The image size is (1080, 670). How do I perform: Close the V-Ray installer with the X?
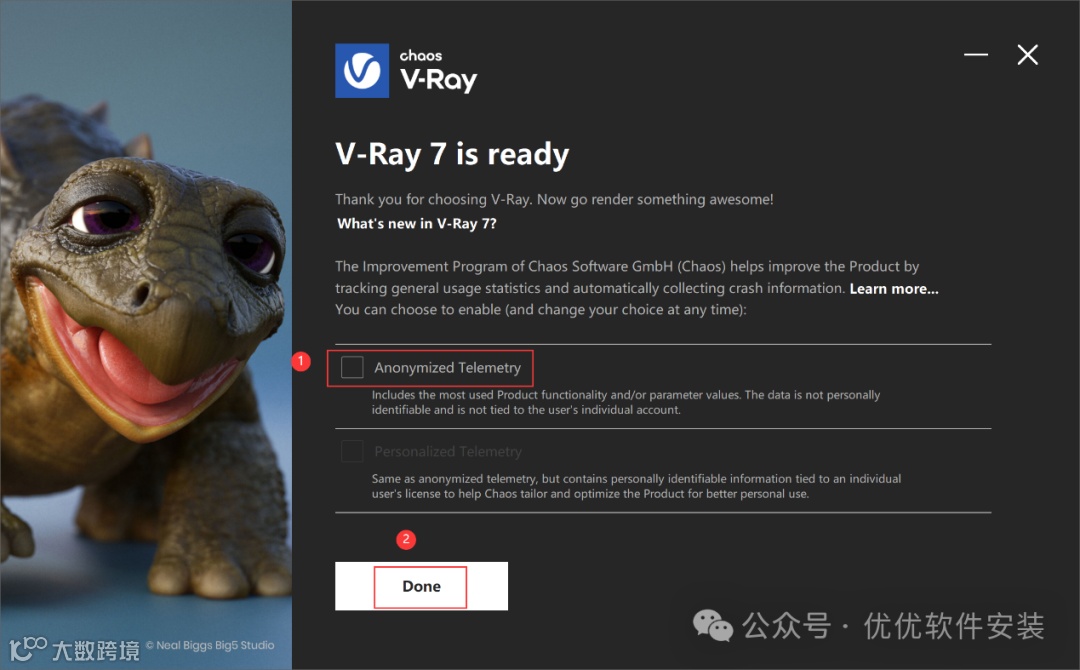(1028, 54)
